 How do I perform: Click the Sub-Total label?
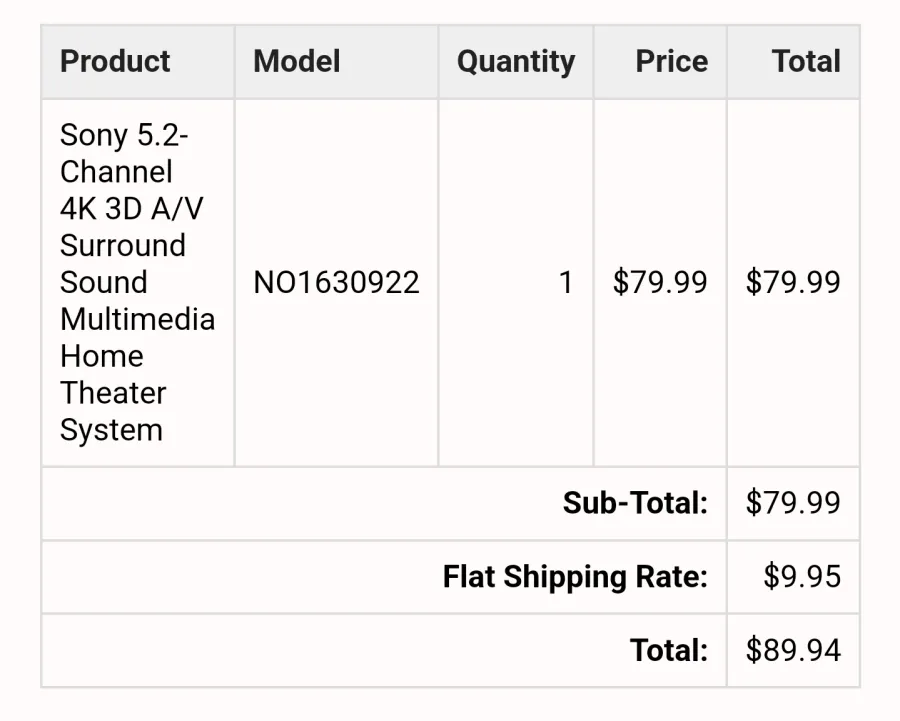tap(635, 503)
